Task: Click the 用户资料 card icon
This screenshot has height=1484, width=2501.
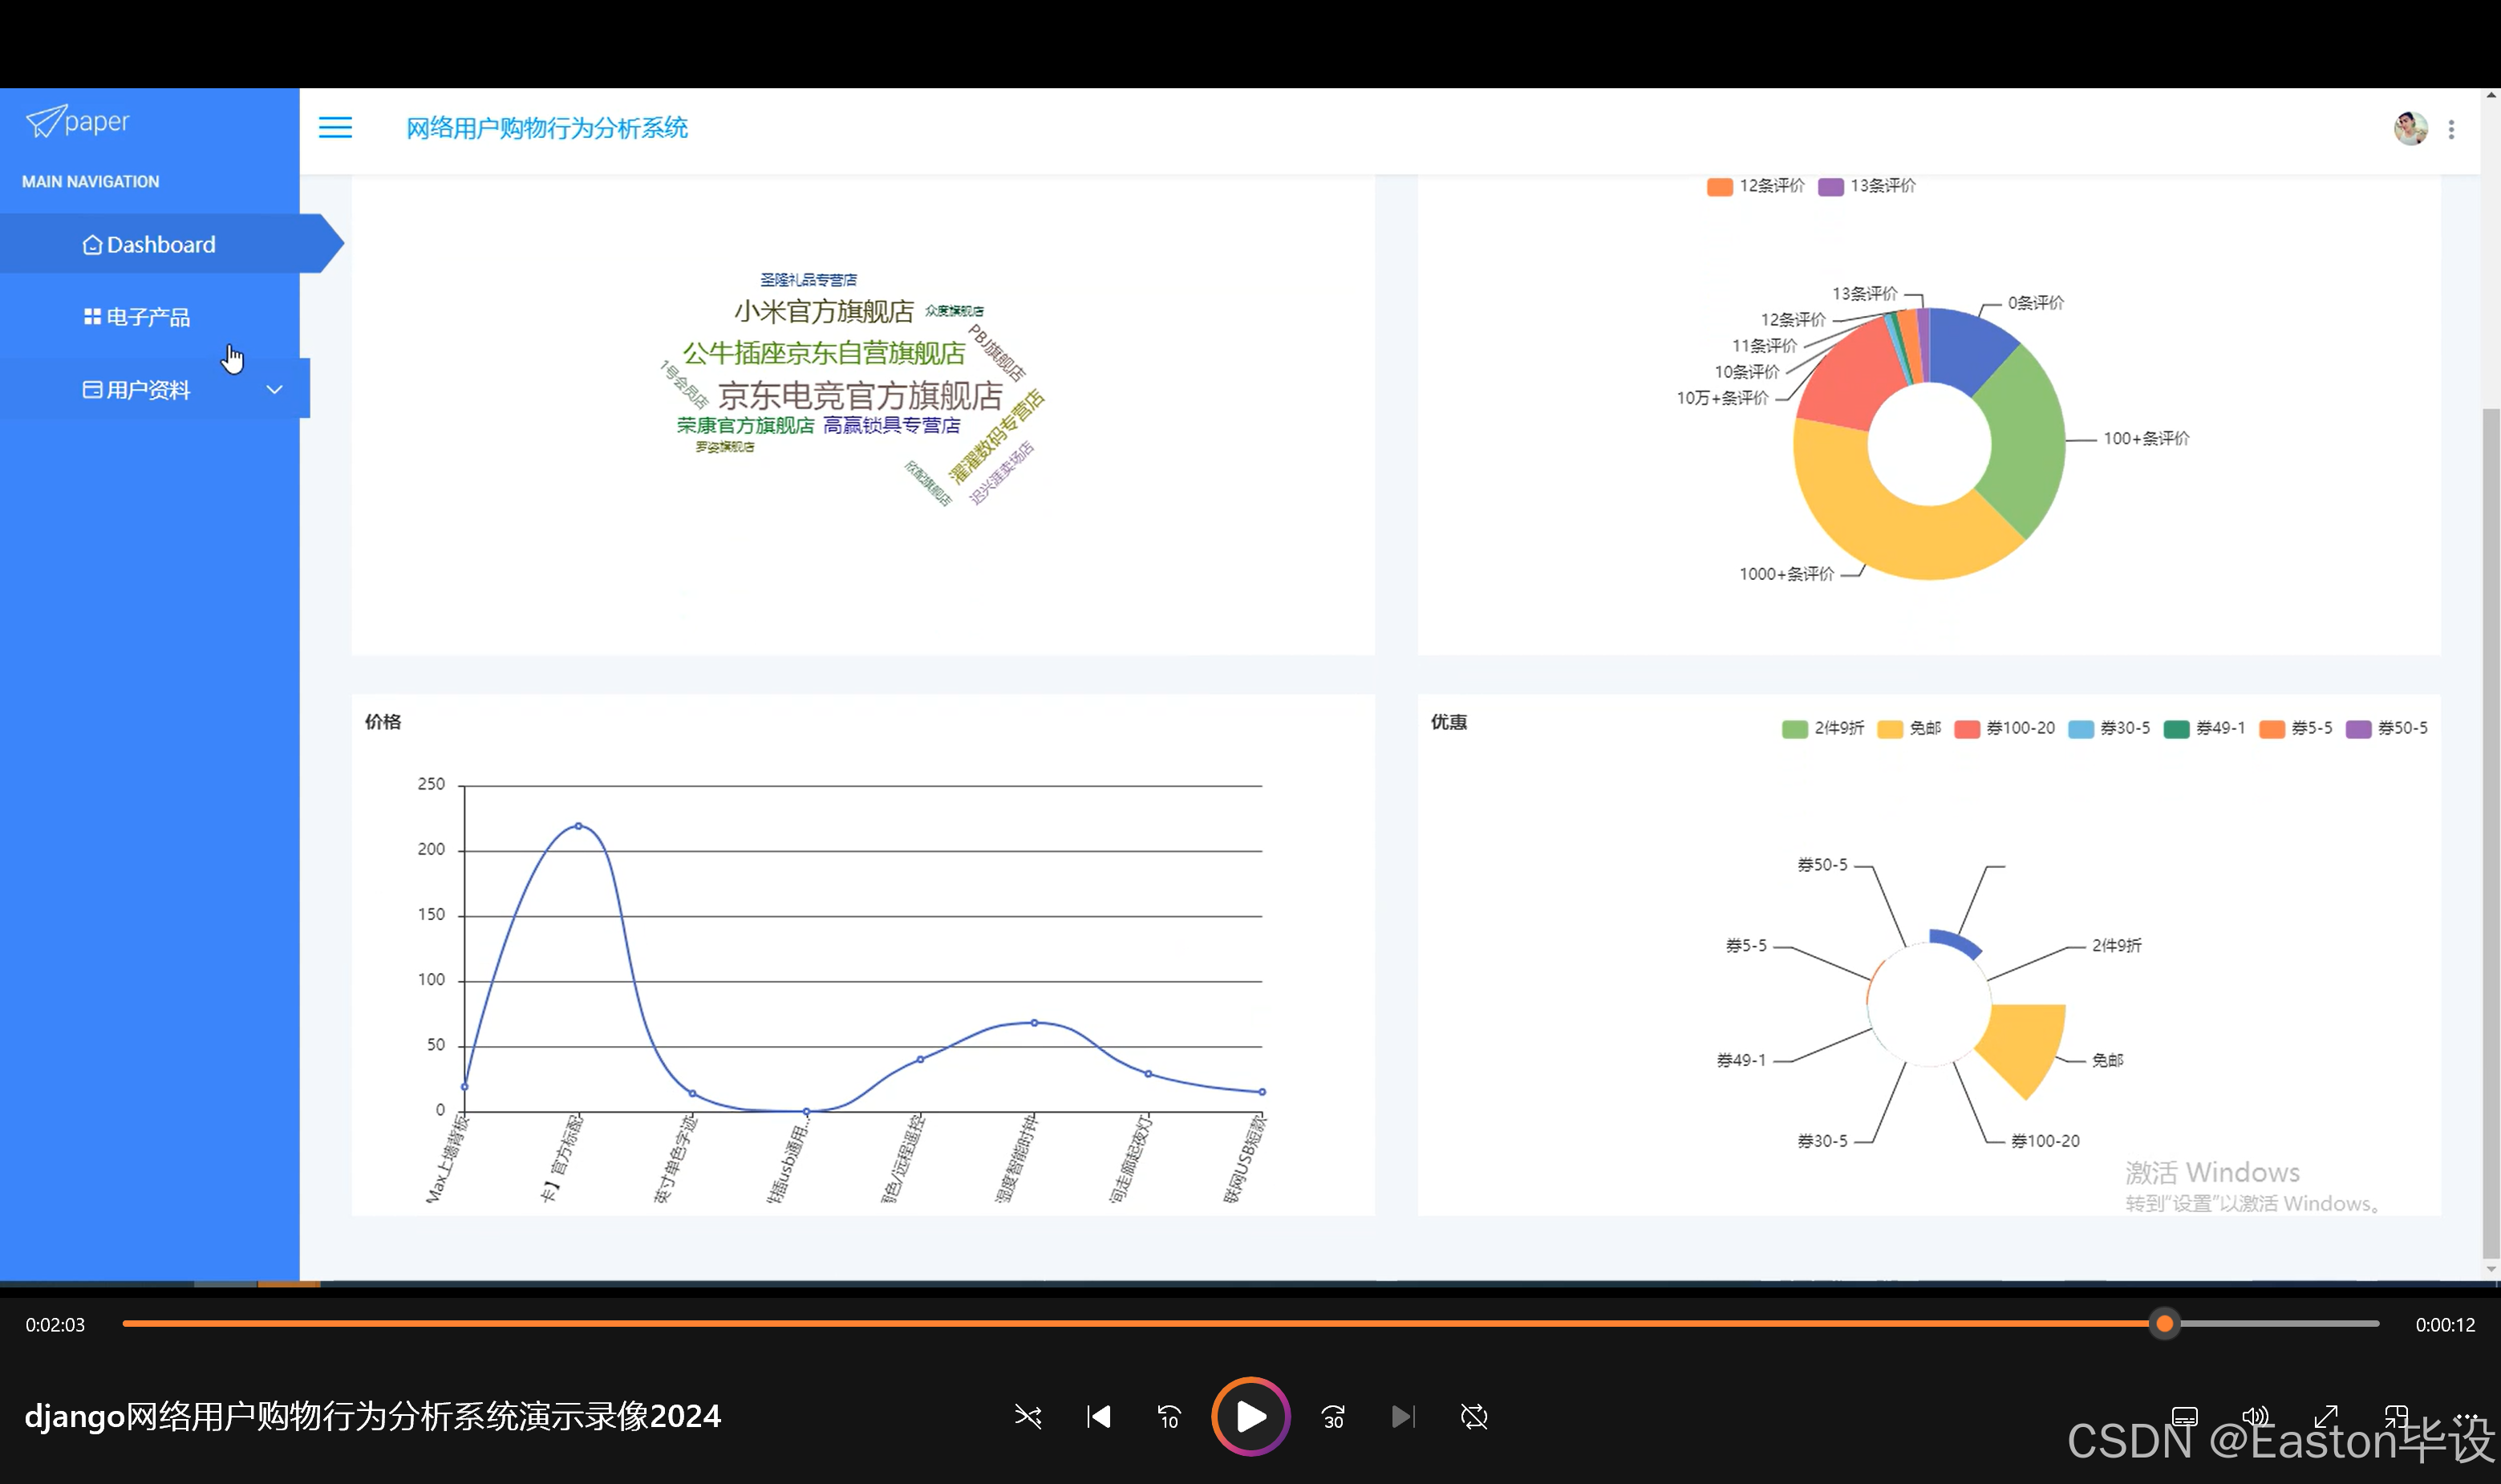Action: [92, 390]
